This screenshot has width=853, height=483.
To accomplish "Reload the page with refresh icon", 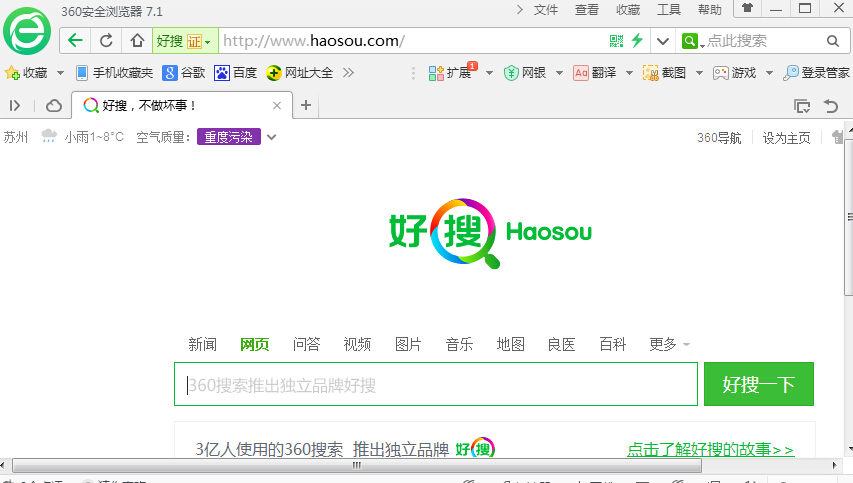I will coord(107,41).
